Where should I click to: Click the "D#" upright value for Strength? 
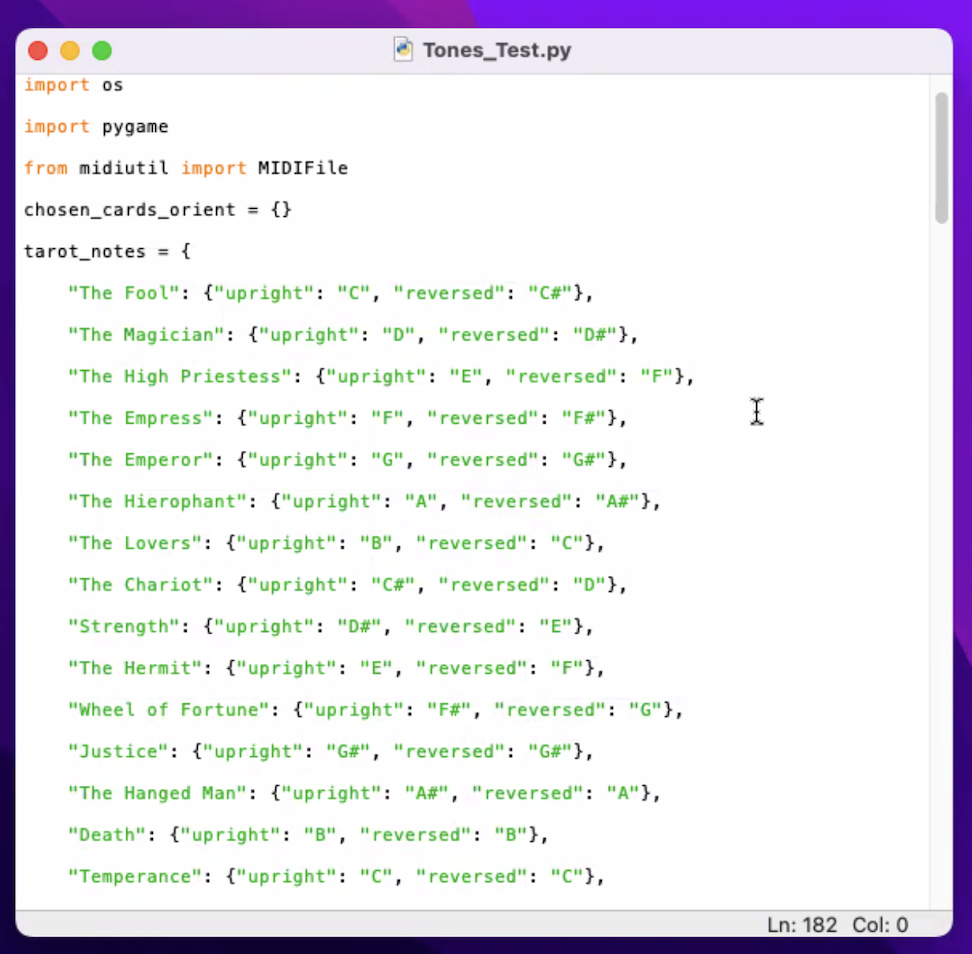360,626
